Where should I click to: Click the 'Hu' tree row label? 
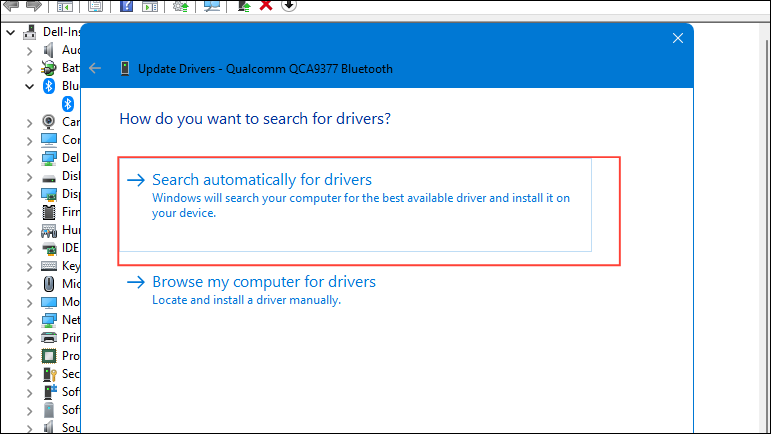coord(71,230)
